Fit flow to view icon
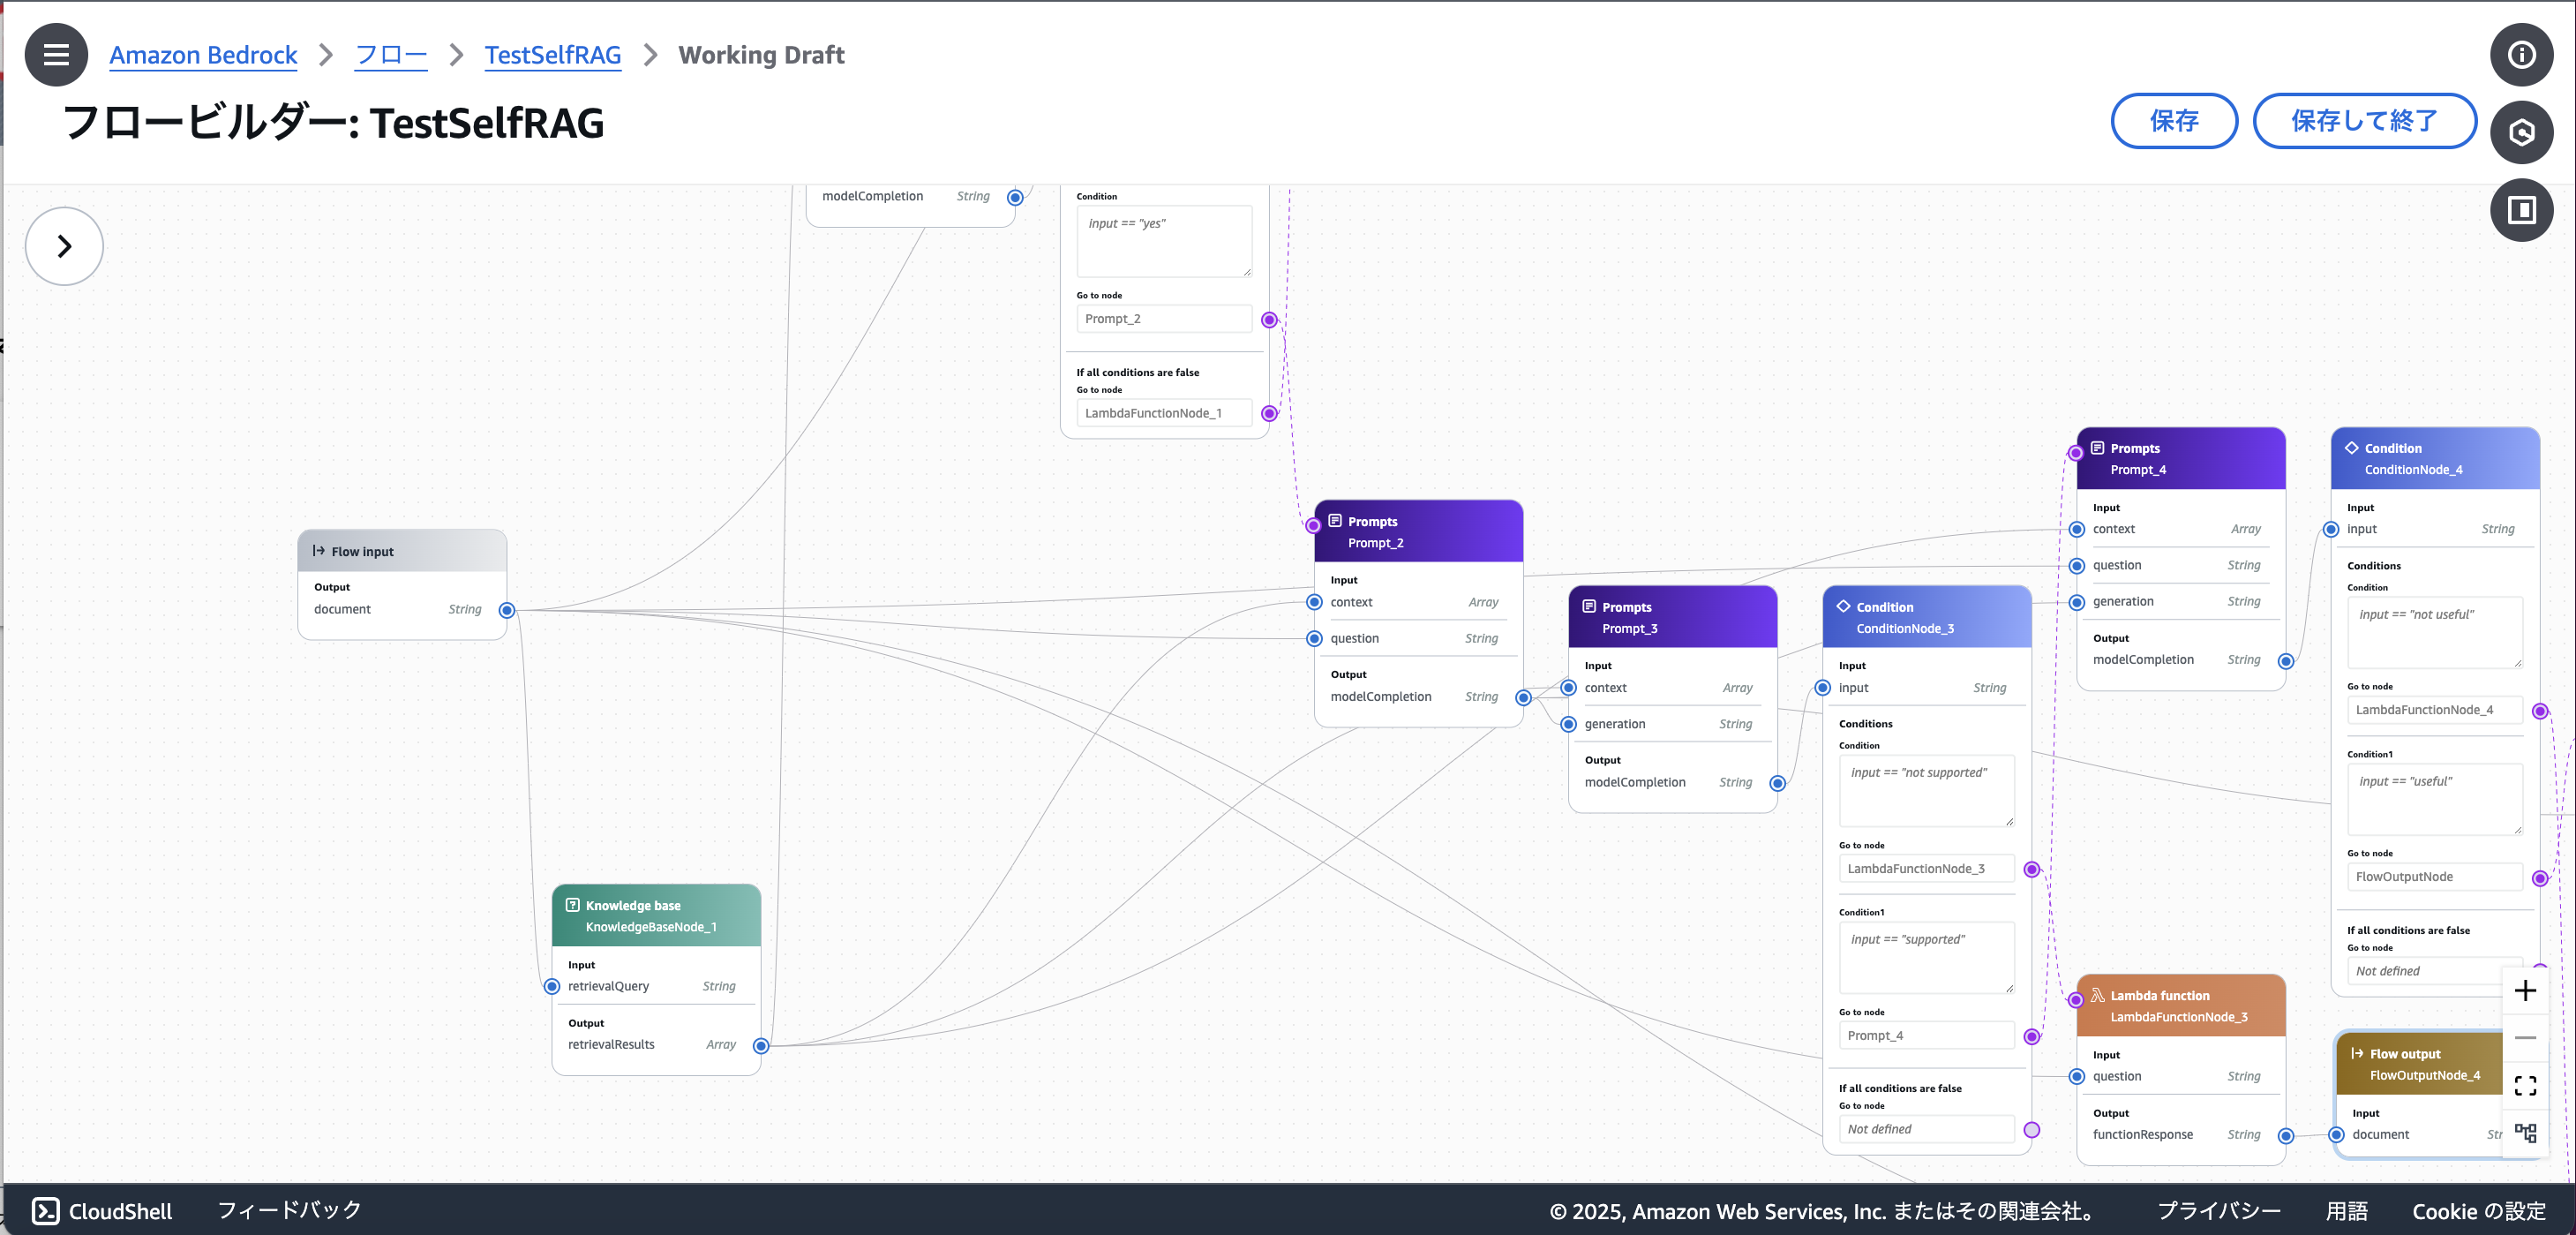The height and width of the screenshot is (1235, 2576). point(2525,1085)
